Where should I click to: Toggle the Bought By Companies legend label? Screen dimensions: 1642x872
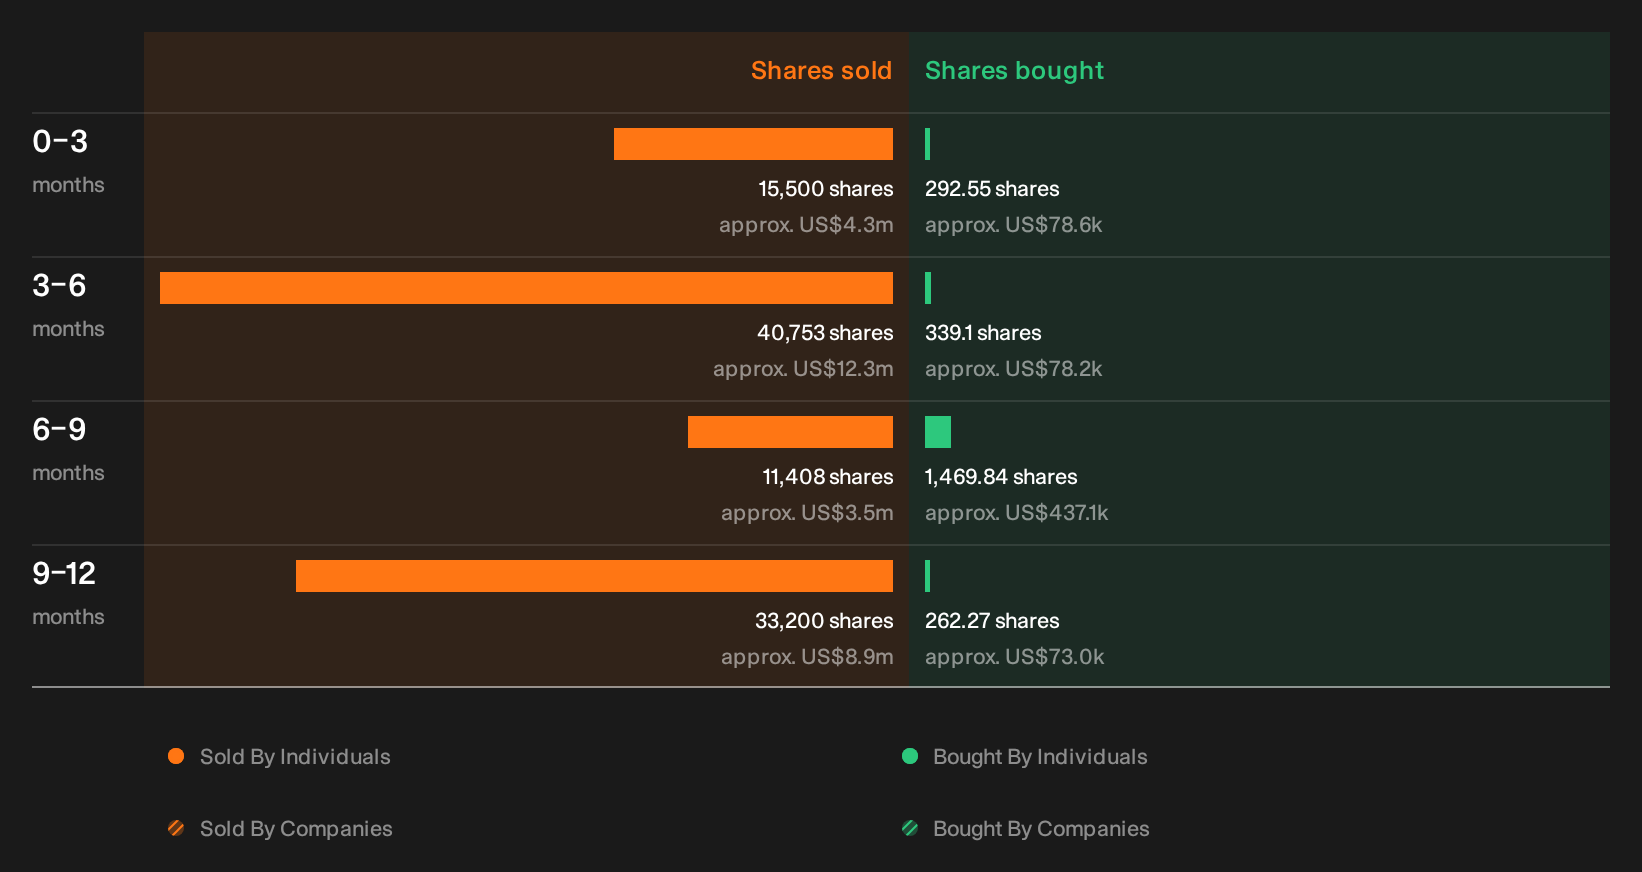(x=1041, y=829)
